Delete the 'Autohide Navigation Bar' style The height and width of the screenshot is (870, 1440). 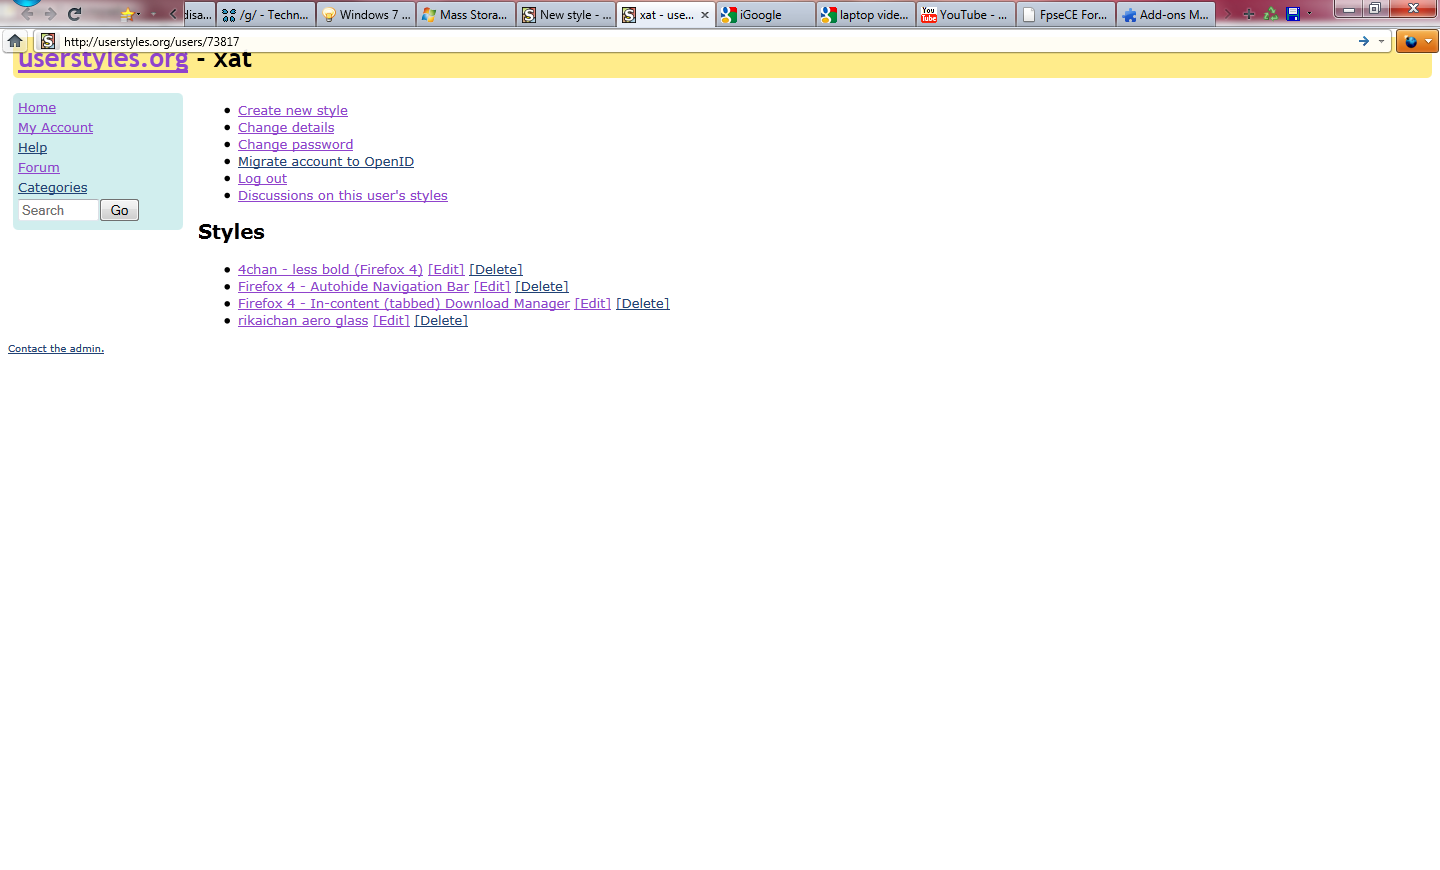pyautogui.click(x=542, y=287)
